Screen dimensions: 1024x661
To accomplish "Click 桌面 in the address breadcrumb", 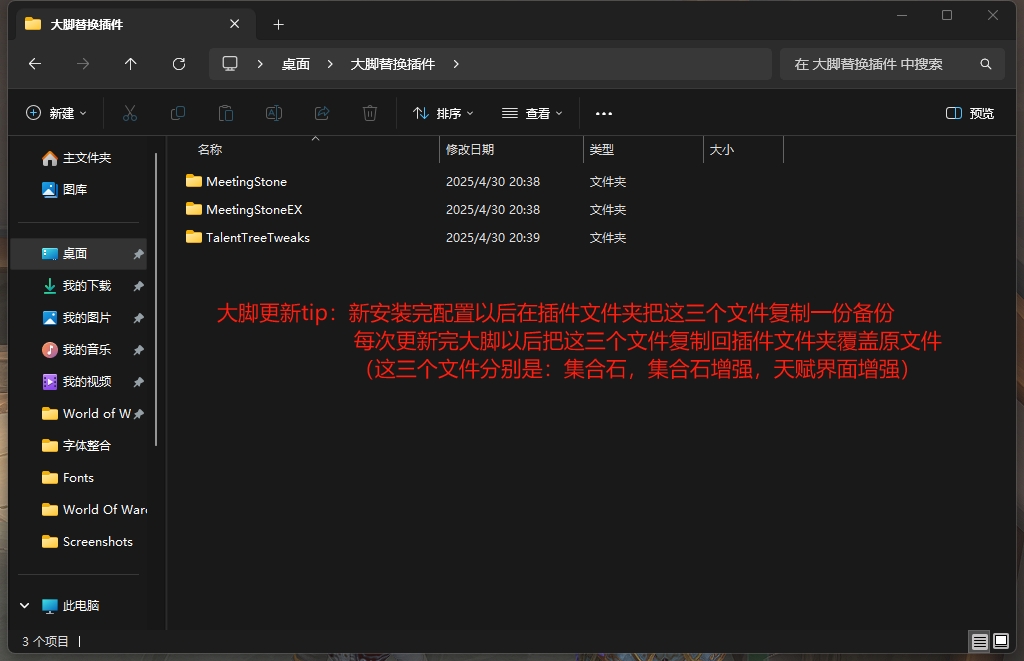I will pos(295,64).
